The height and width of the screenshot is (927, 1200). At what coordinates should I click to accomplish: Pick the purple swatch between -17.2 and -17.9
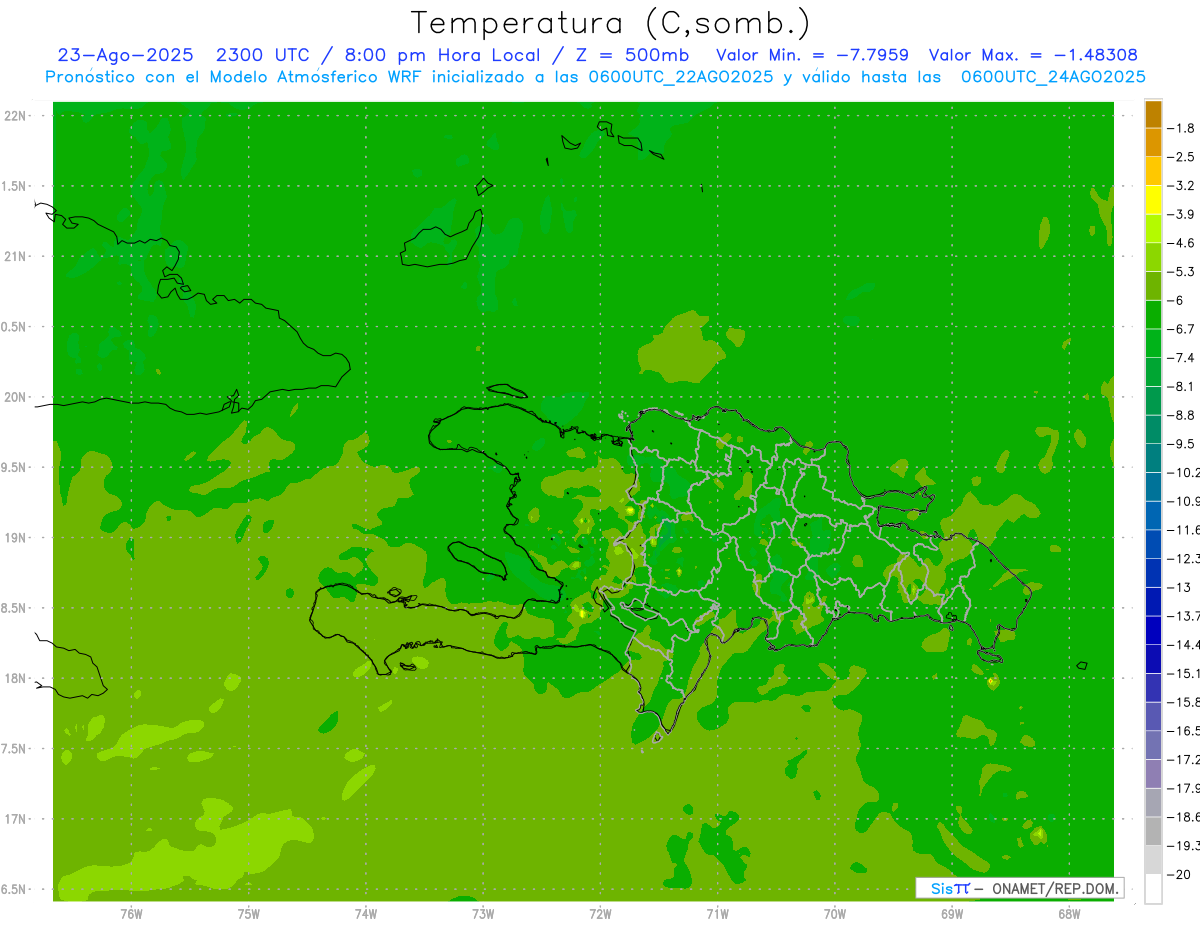(1153, 774)
